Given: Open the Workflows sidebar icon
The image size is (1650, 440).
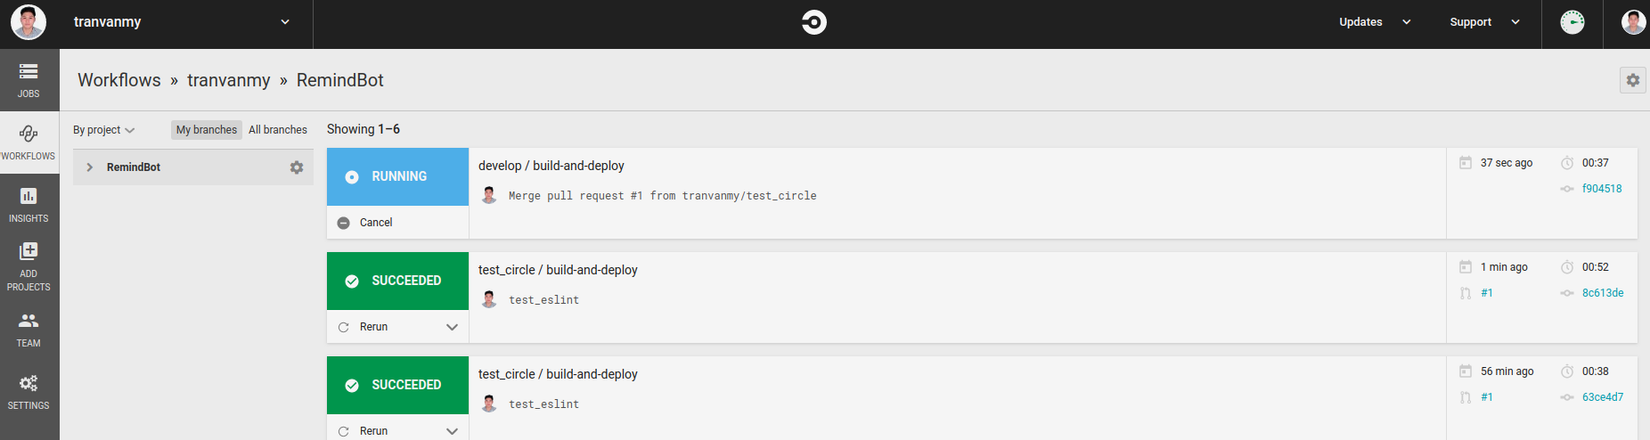Looking at the screenshot, I should [x=28, y=142].
